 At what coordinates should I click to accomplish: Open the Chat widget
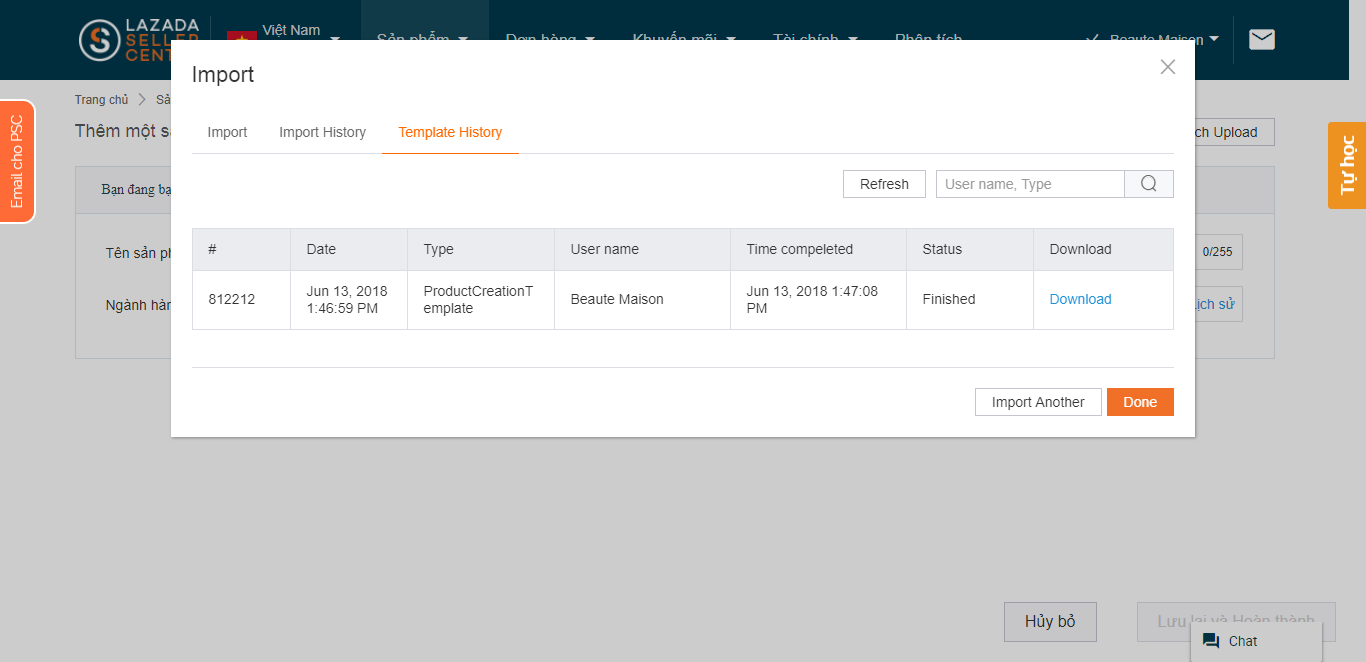1256,641
